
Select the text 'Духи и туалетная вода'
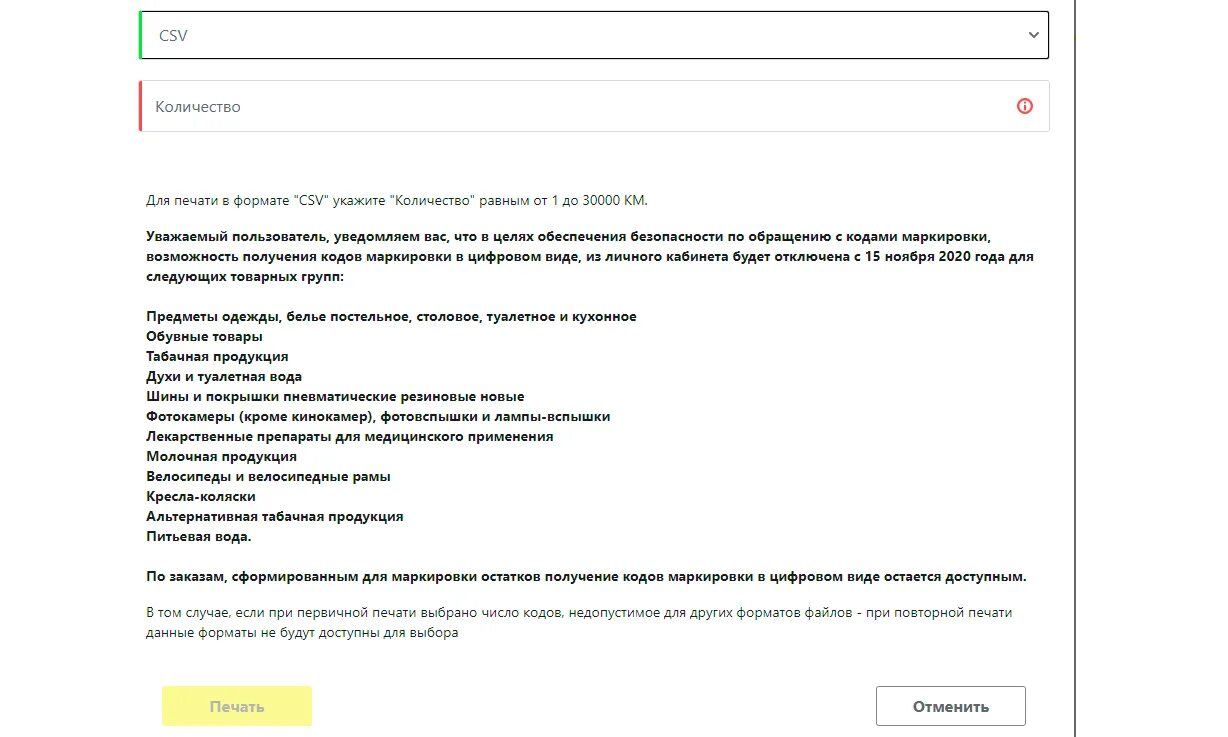(224, 376)
